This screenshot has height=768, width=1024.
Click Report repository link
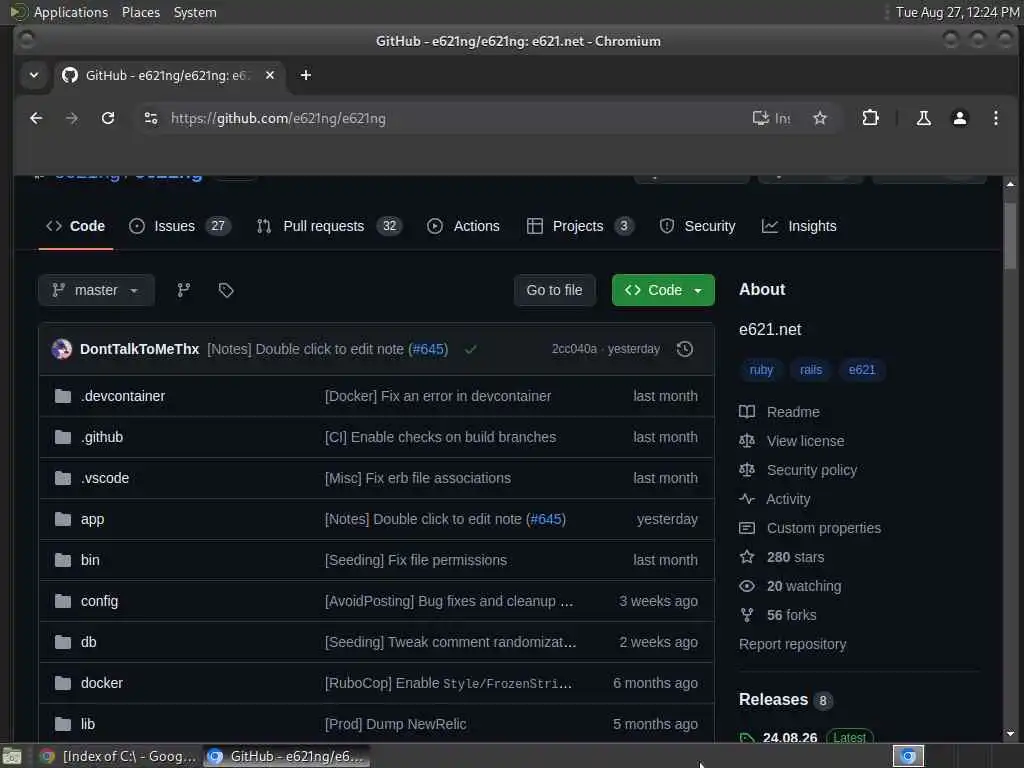click(x=792, y=645)
